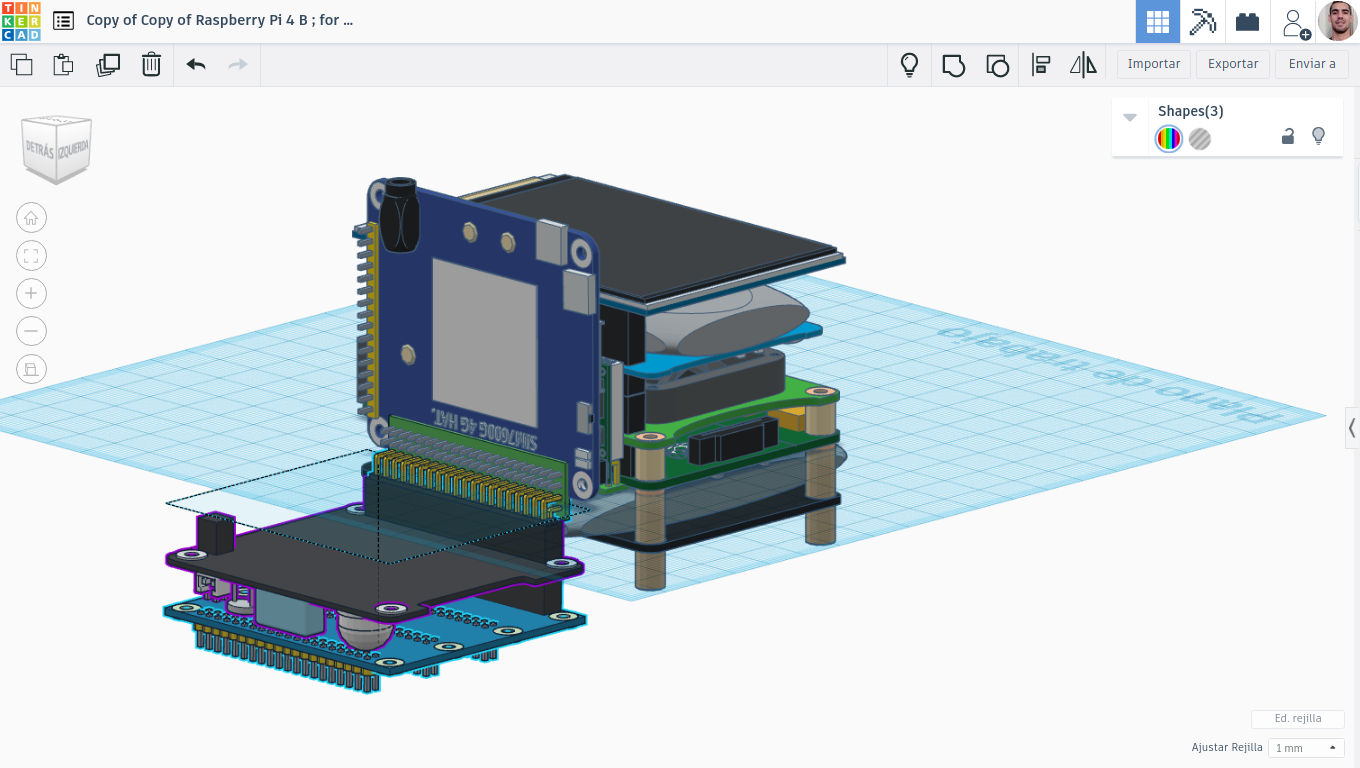
Task: Expand the right shapes panel arrow
Action: 1352,428
